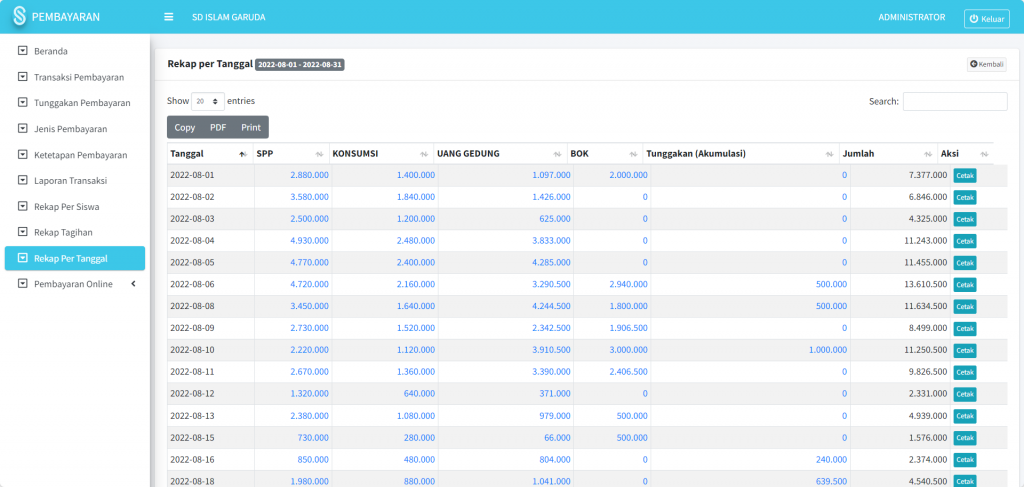Sort by the Aksi column arrows
Viewport: 1024px width, 487px height.
tap(984, 154)
